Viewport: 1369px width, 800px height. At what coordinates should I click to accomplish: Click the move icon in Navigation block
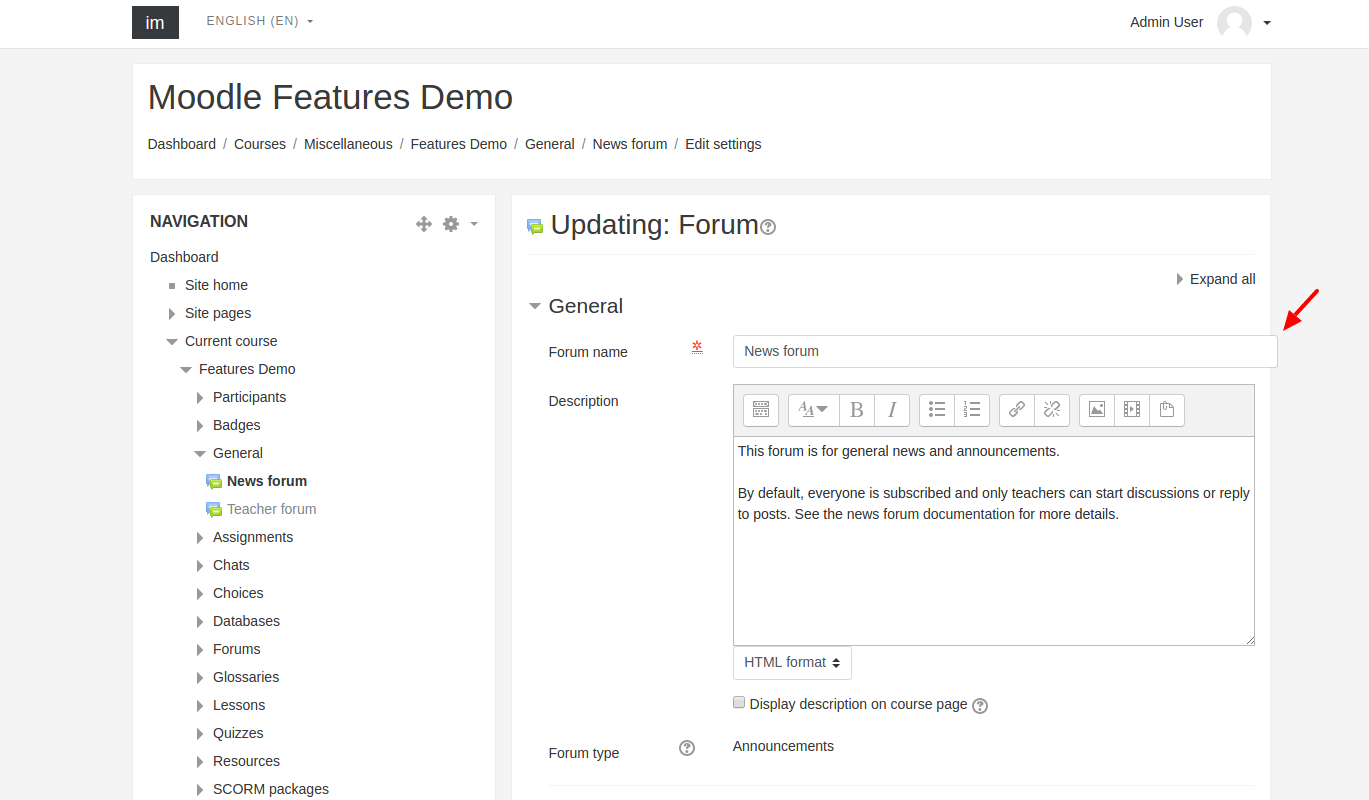tap(424, 224)
